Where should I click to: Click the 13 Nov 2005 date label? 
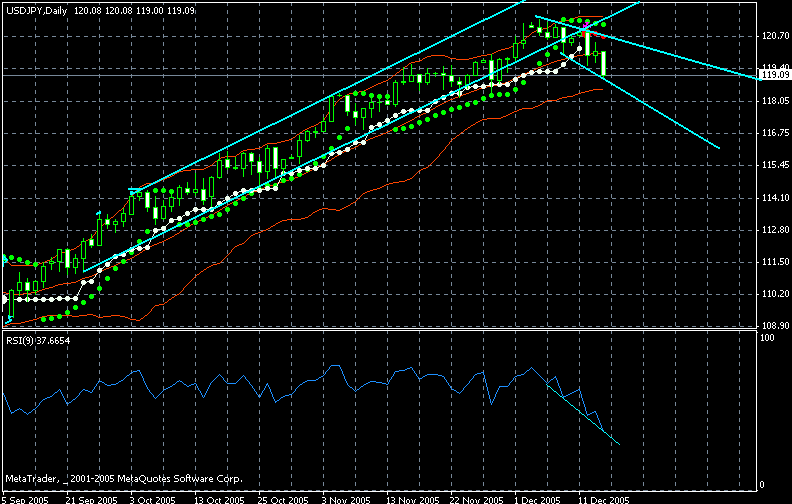click(x=412, y=500)
